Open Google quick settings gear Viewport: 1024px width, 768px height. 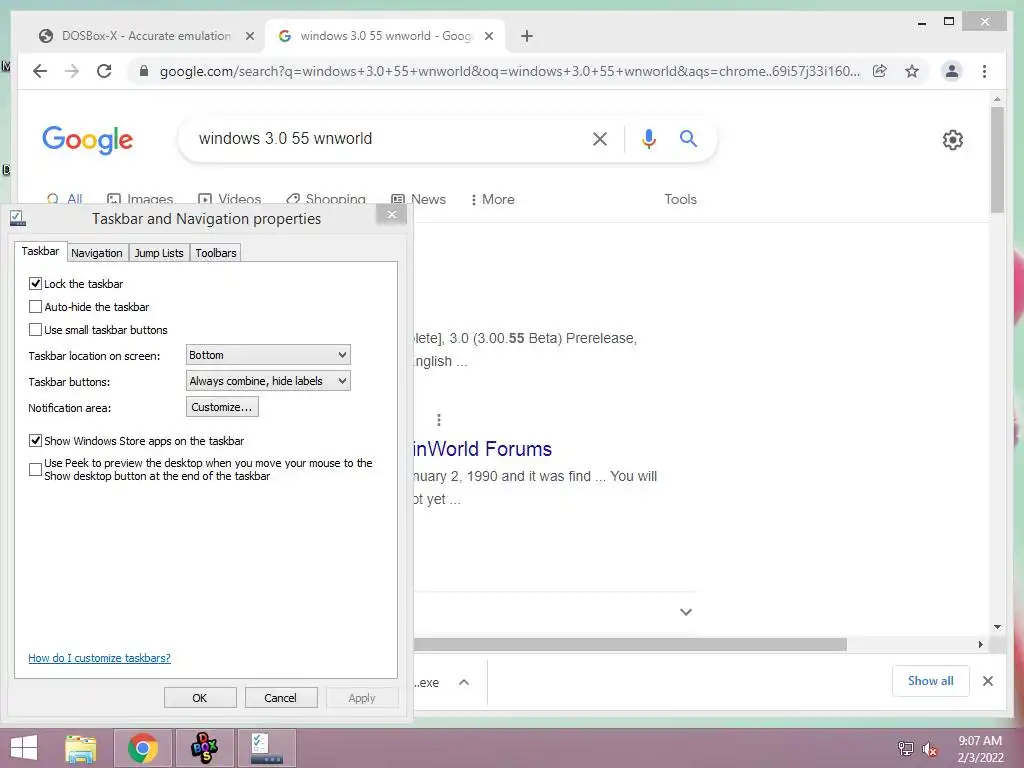pos(953,140)
